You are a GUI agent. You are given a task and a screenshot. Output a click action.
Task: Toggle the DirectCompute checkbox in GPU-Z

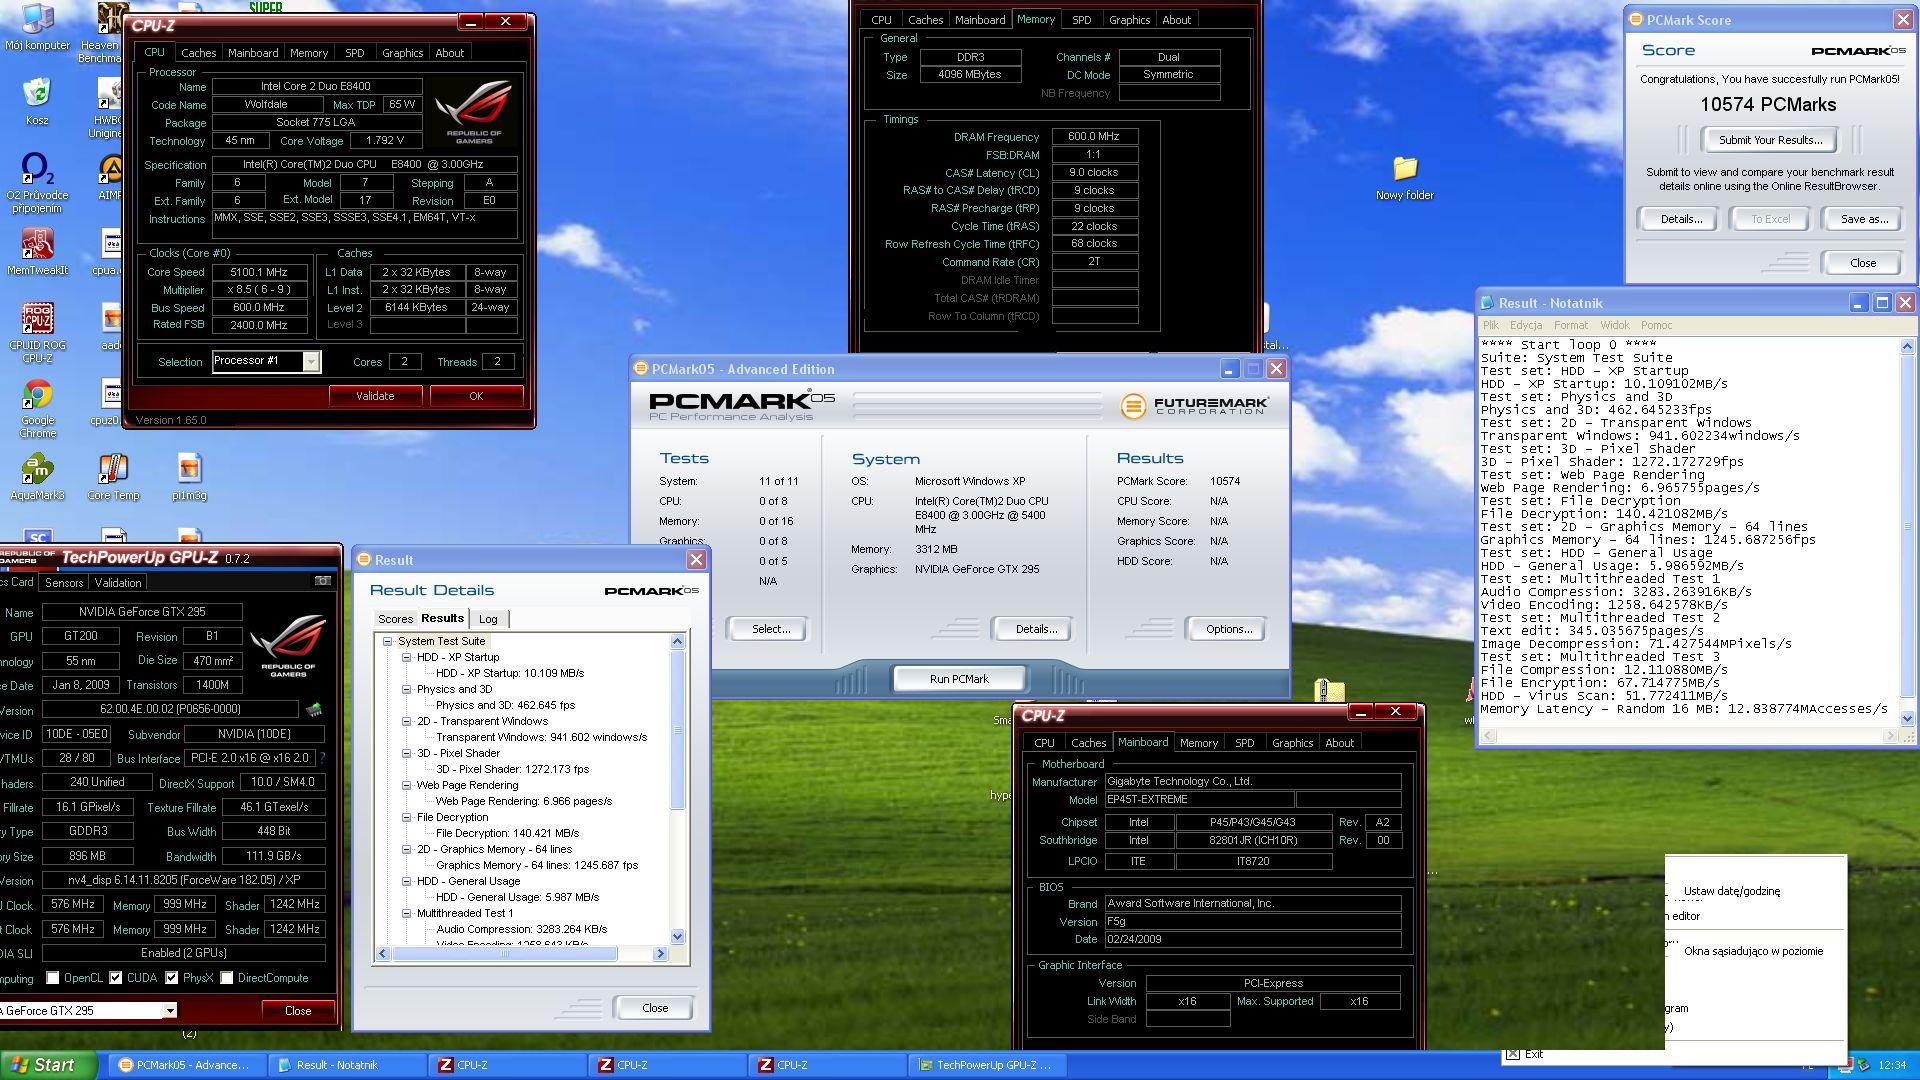(x=227, y=978)
